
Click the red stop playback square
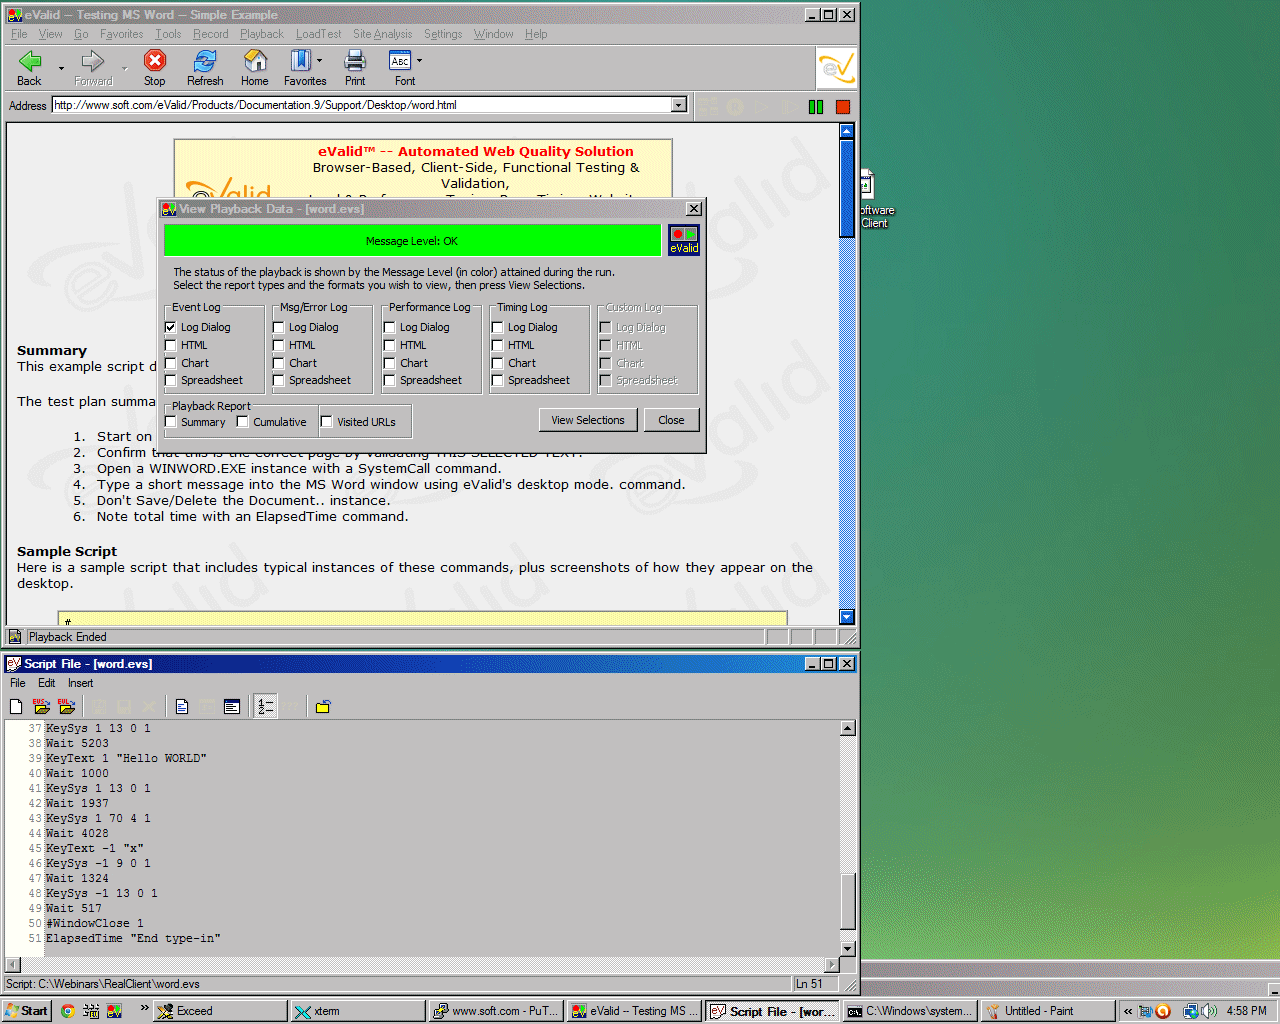(x=843, y=107)
